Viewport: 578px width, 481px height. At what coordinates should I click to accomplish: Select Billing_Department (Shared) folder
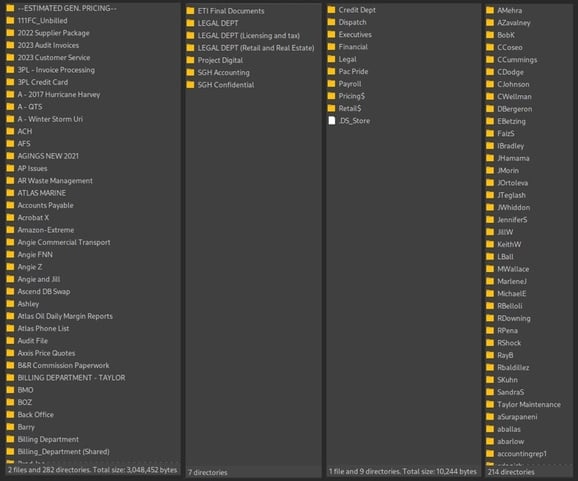[63, 452]
